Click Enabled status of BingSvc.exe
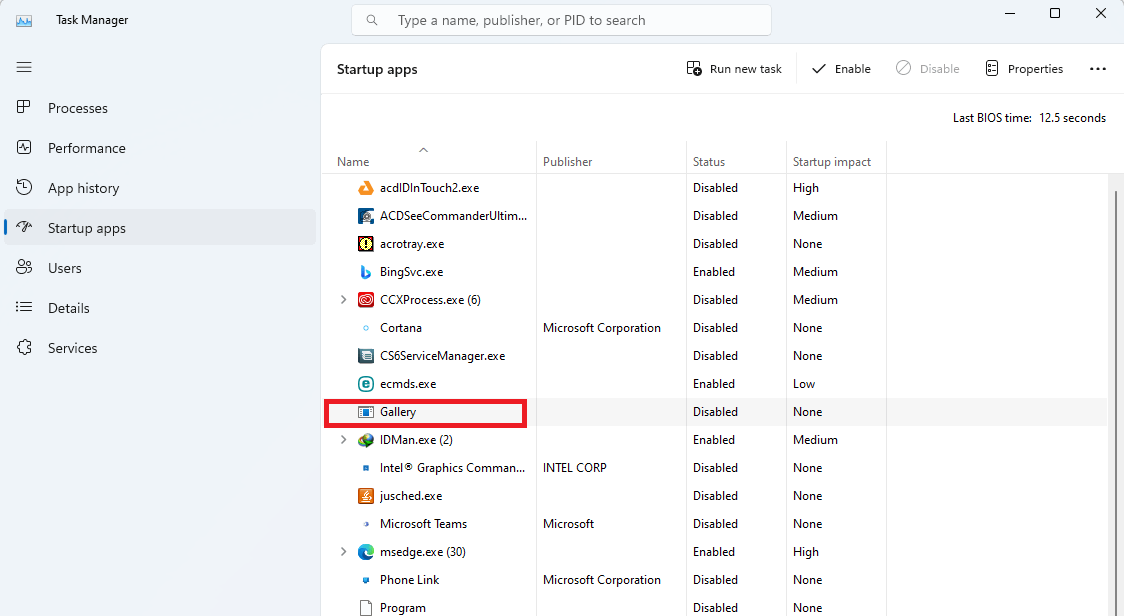 click(x=713, y=272)
